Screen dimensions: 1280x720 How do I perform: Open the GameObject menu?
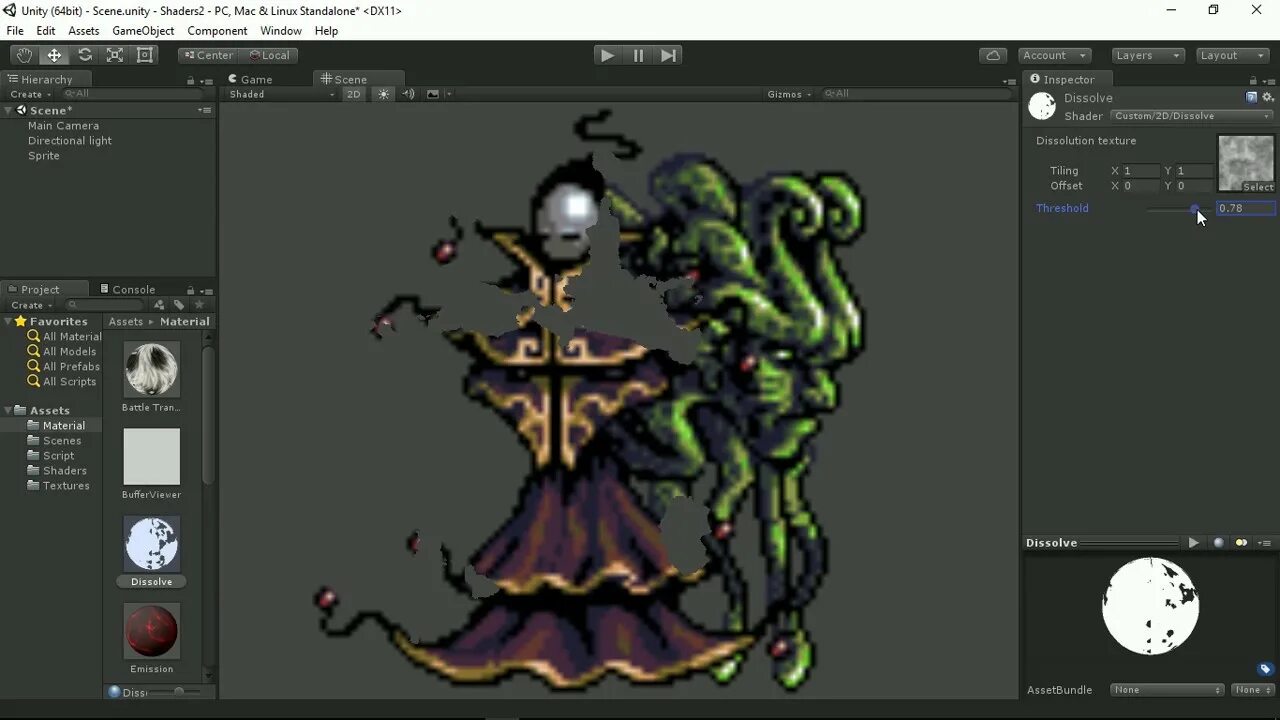pos(143,31)
